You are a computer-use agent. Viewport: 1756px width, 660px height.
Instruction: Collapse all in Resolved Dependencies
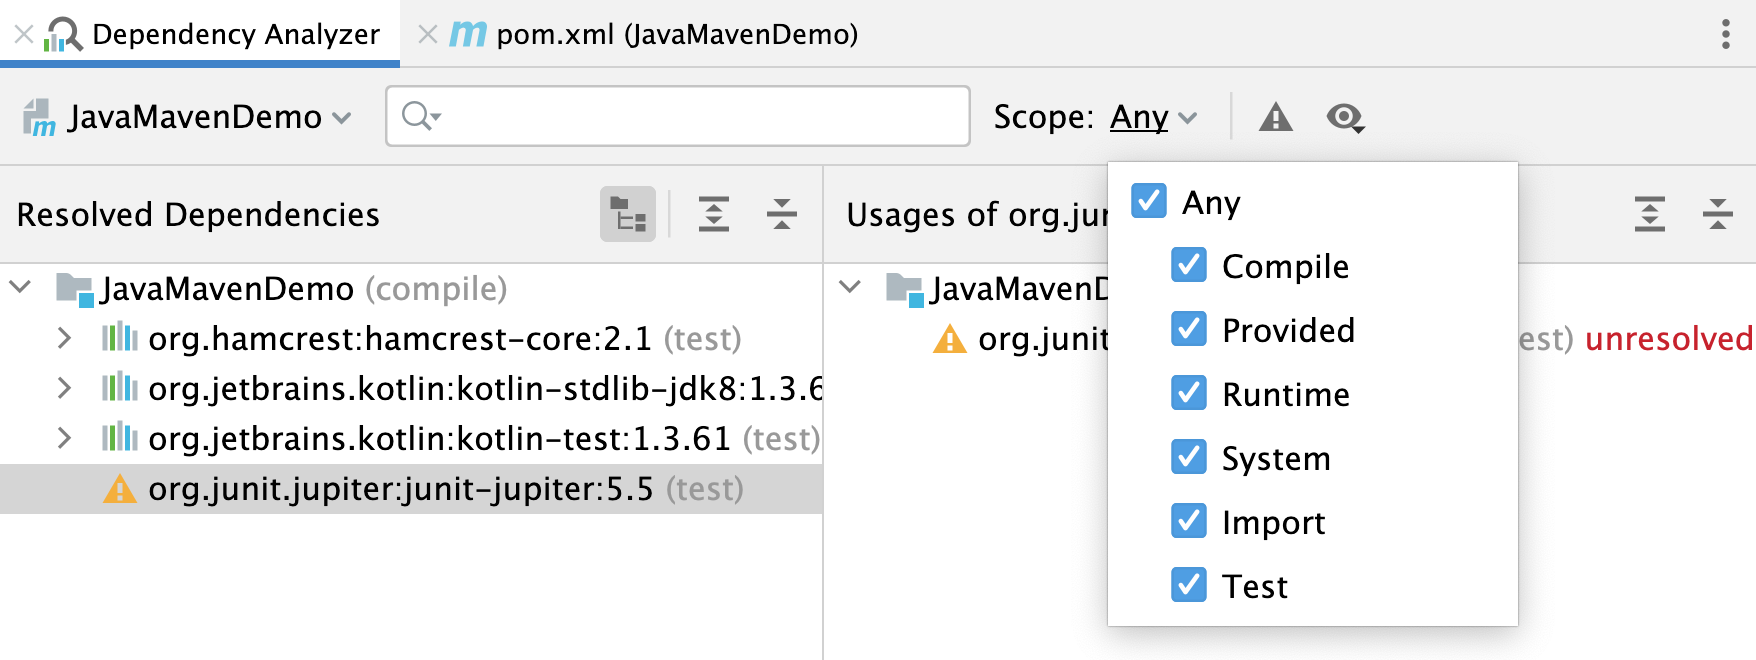click(x=781, y=214)
